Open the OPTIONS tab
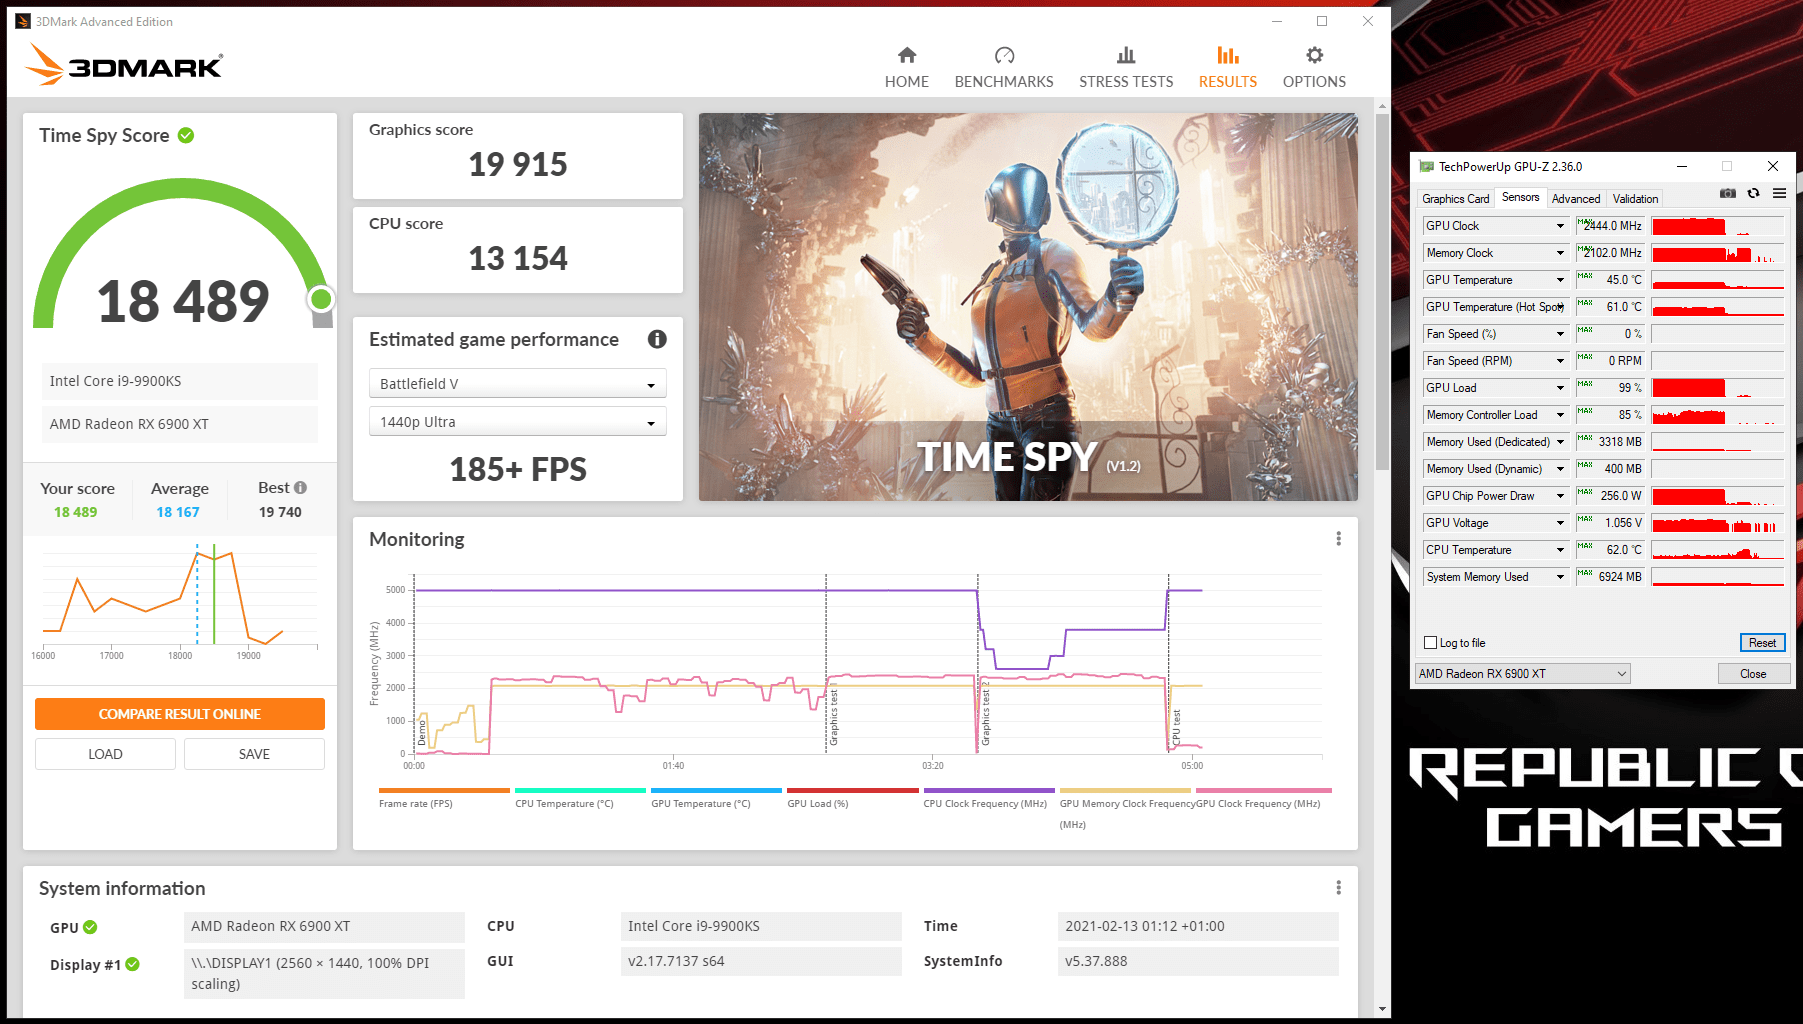This screenshot has width=1803, height=1024. point(1314,68)
